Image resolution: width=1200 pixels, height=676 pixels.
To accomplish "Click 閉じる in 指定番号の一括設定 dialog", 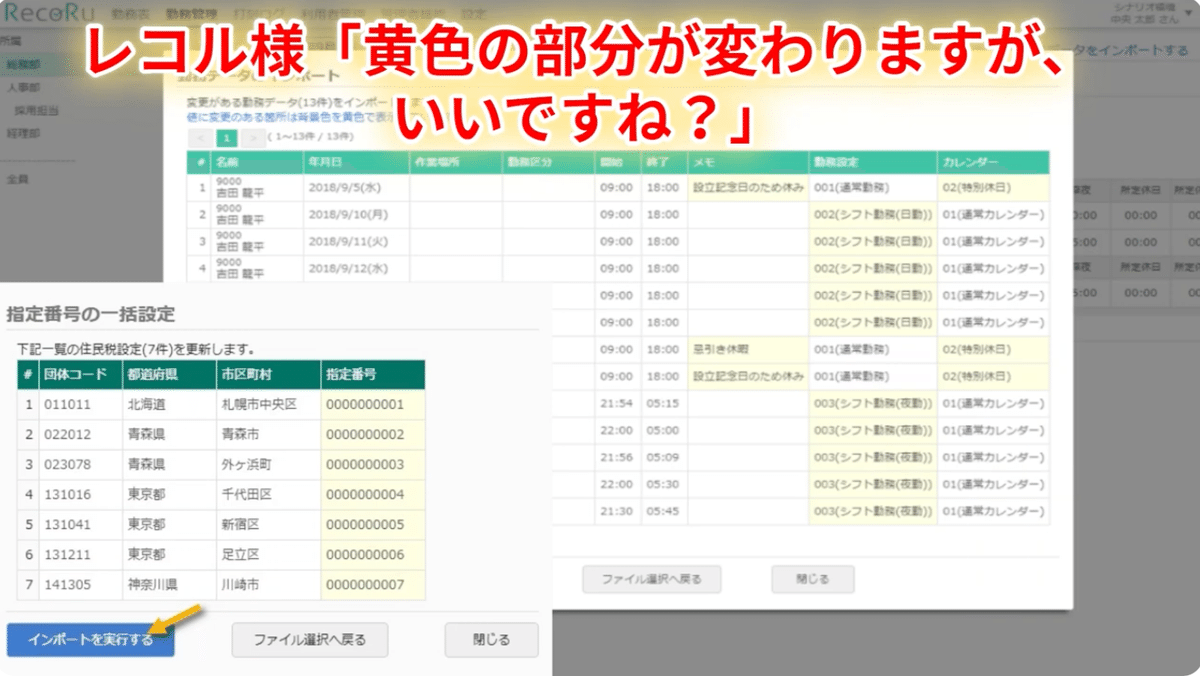I will click(x=491, y=640).
